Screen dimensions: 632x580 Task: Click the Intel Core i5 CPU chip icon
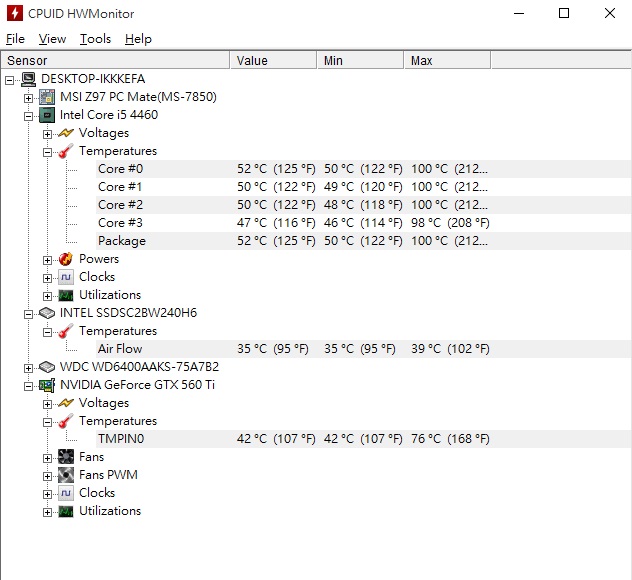coord(47,115)
